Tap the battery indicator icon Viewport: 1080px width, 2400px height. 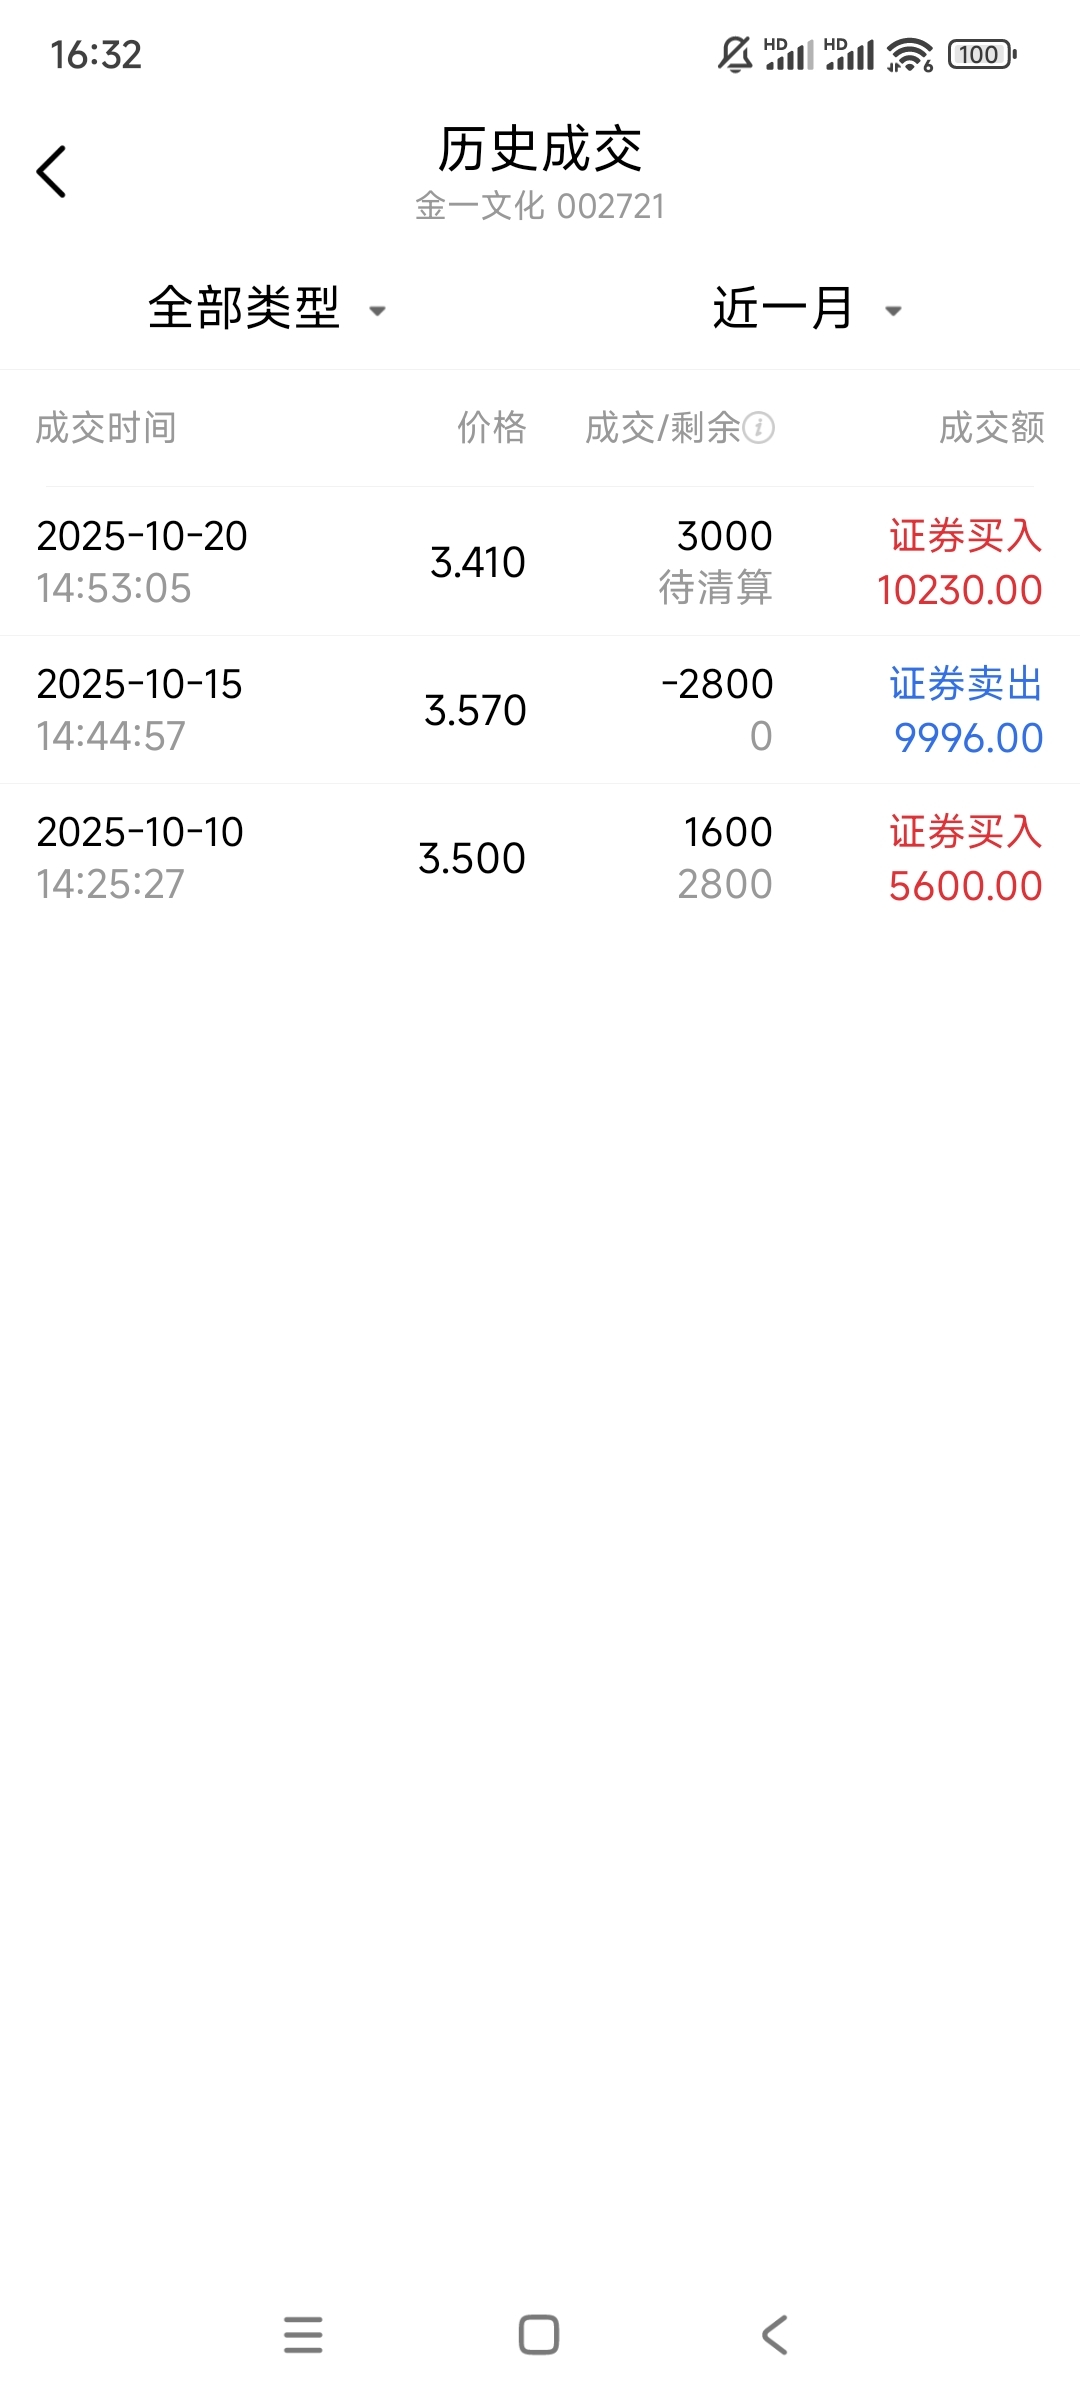981,55
